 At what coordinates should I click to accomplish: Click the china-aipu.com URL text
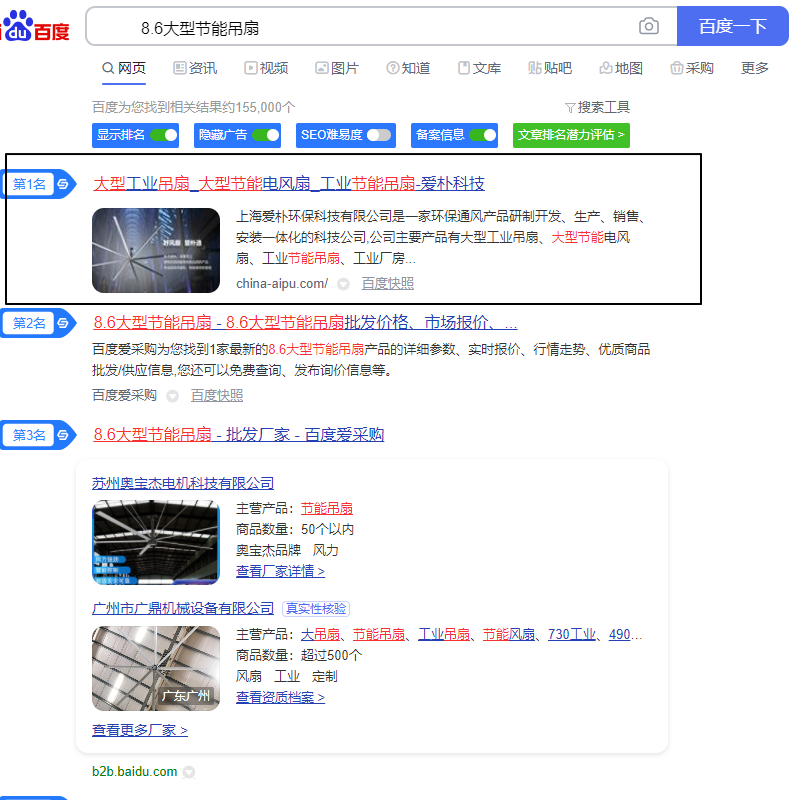[x=282, y=284]
